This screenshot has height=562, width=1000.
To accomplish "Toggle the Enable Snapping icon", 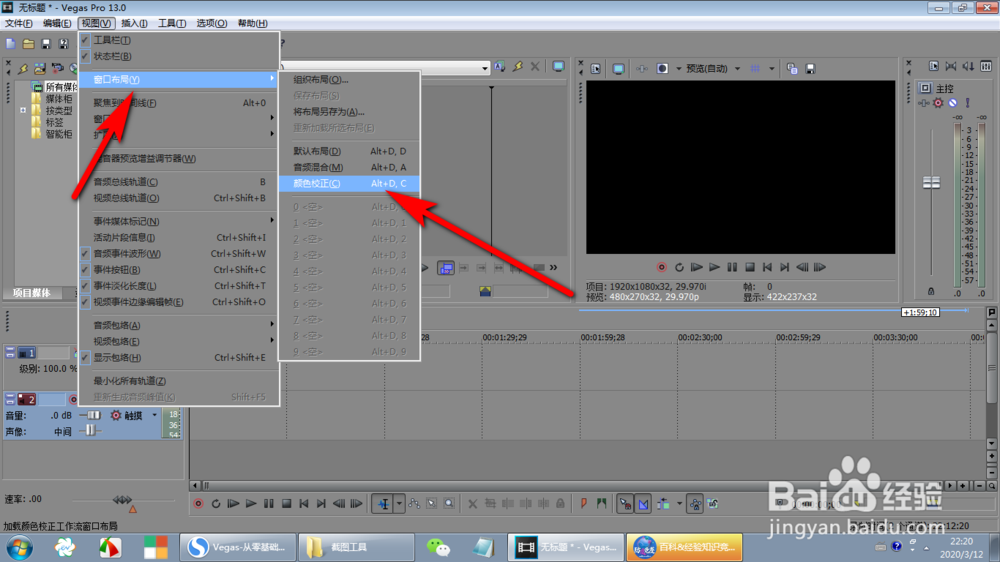I will [626, 504].
